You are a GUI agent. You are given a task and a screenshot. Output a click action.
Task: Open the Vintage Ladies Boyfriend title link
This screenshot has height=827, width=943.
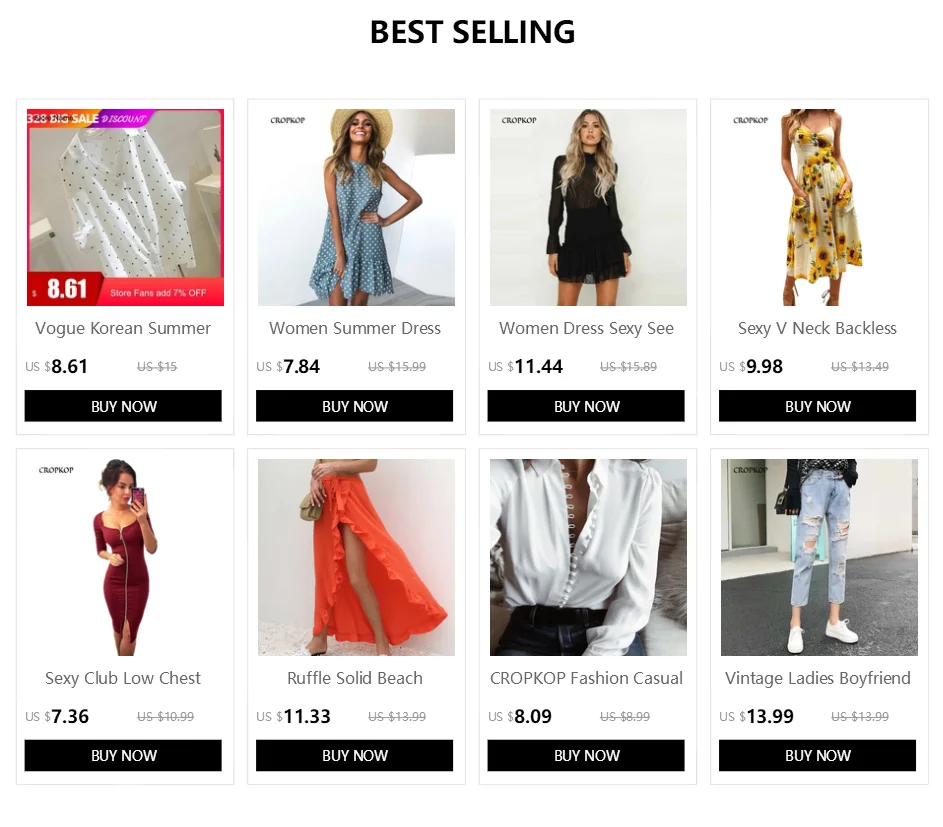click(817, 678)
